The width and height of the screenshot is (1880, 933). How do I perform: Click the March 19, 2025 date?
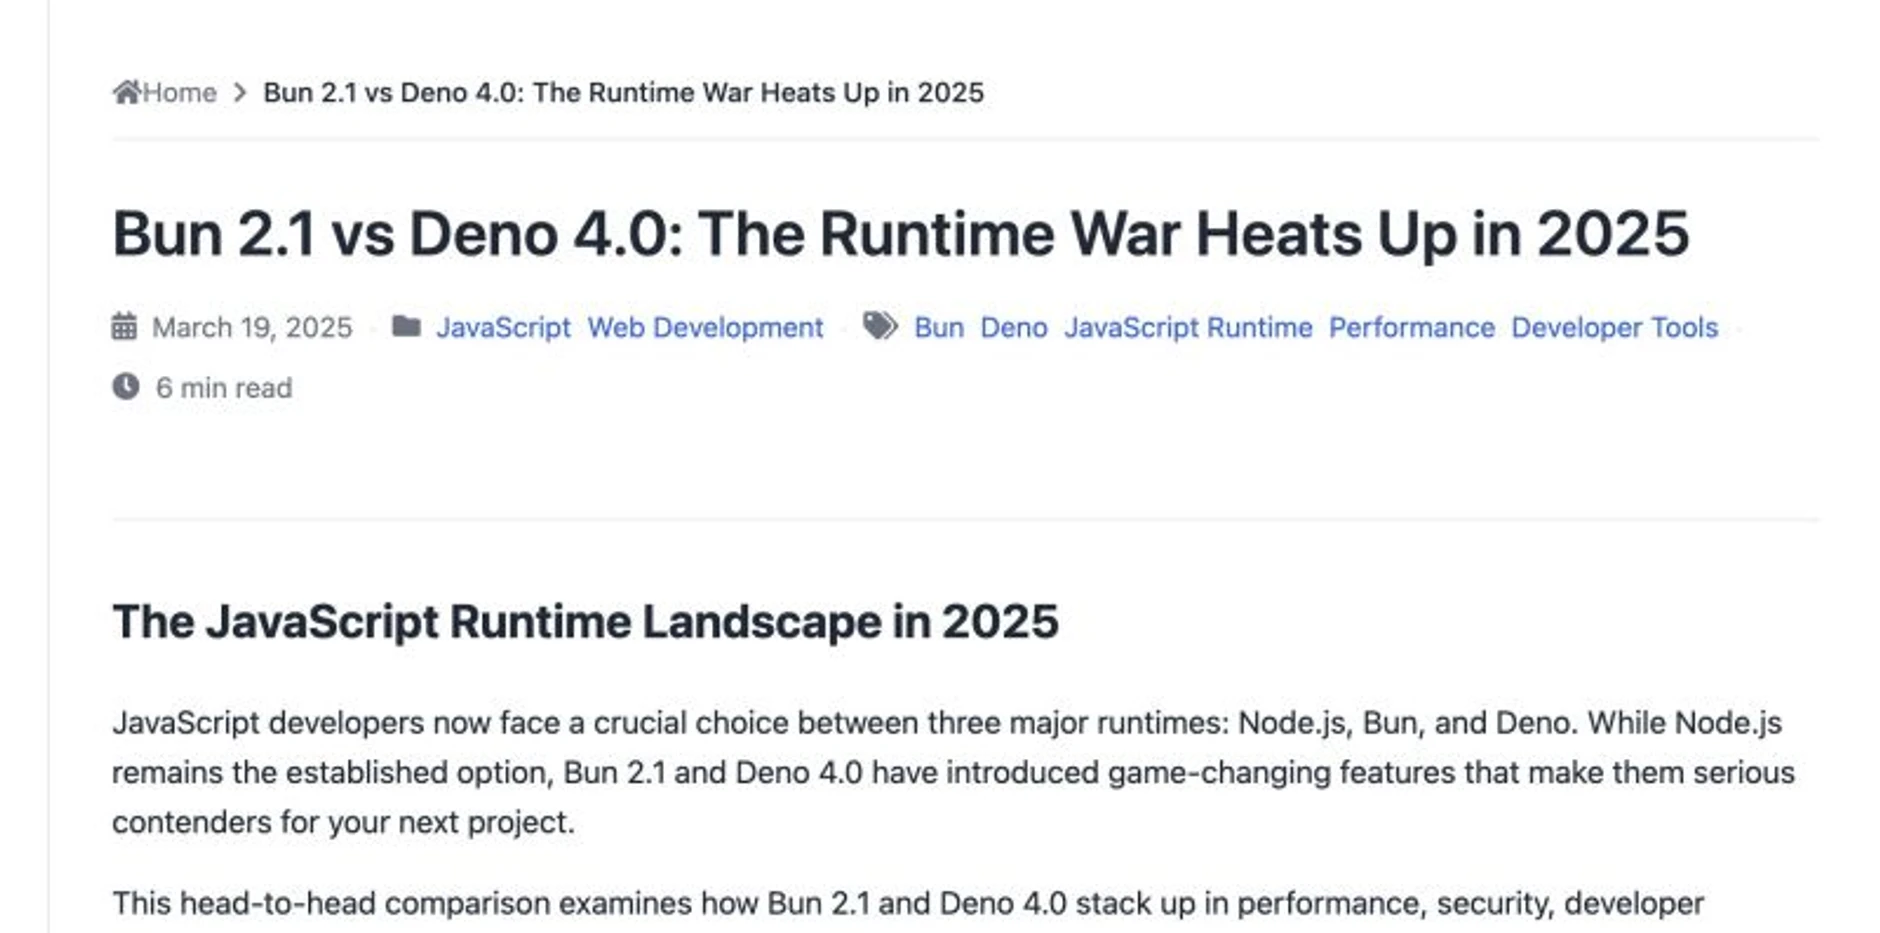click(252, 327)
